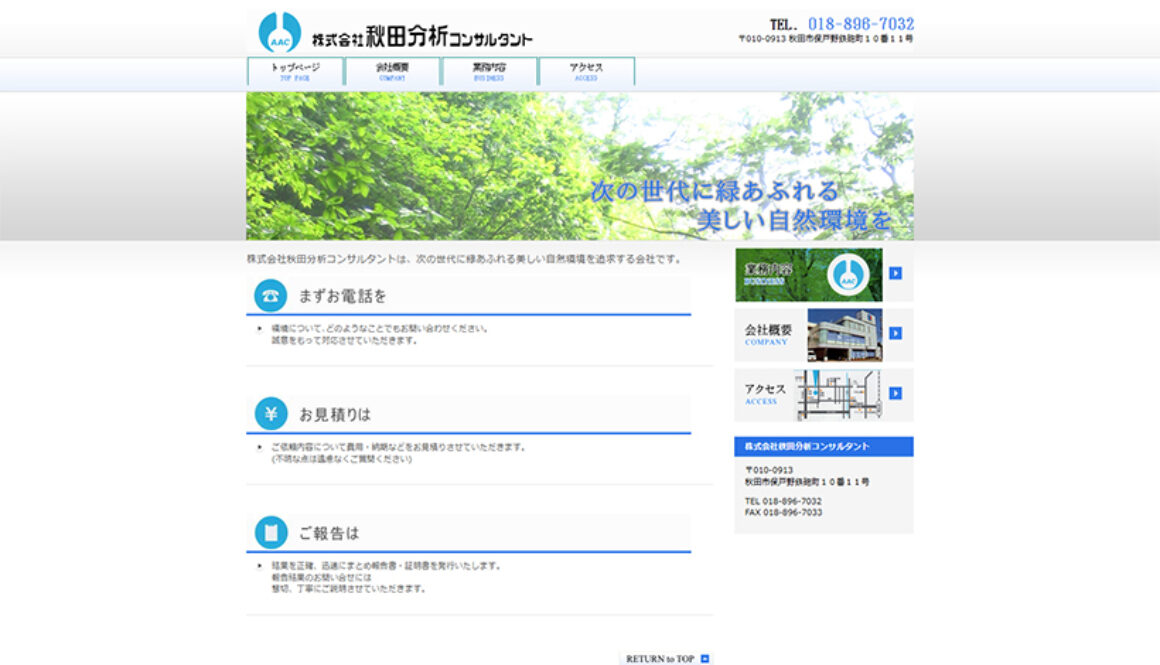Screen dimensions: 1160x665
Task: Click the document icon beside ご報告は
Action: (271, 533)
